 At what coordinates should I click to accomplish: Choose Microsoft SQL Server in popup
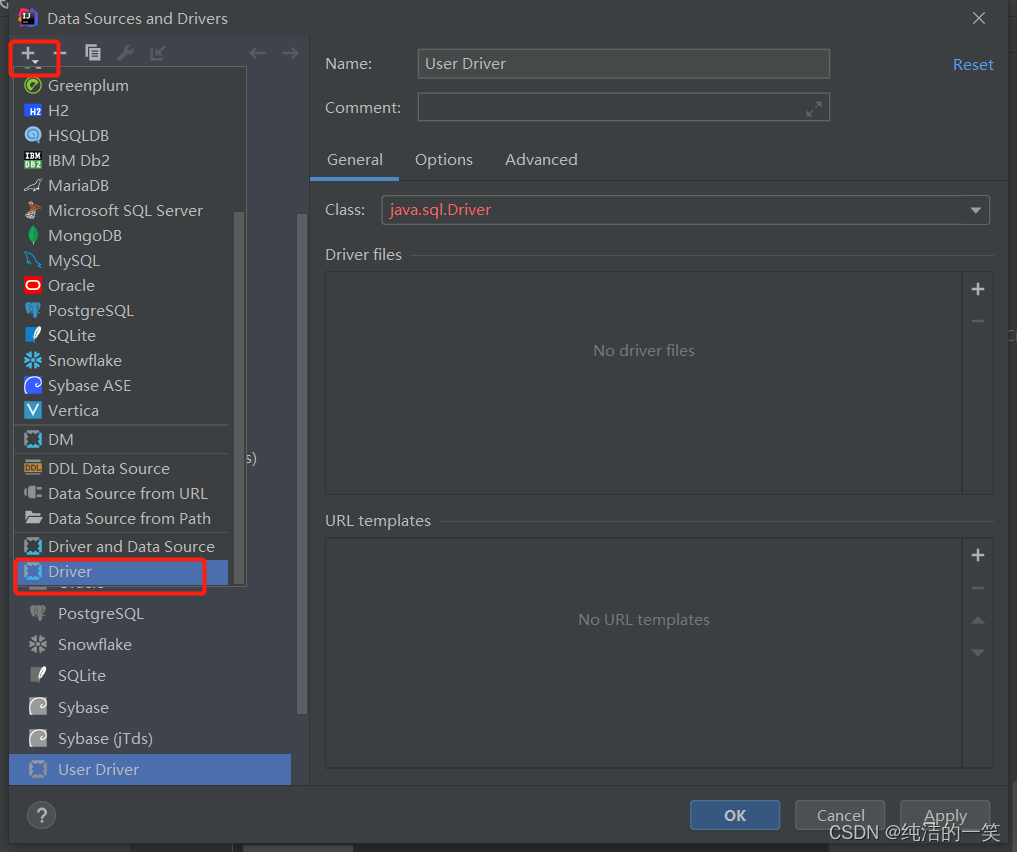(x=121, y=211)
